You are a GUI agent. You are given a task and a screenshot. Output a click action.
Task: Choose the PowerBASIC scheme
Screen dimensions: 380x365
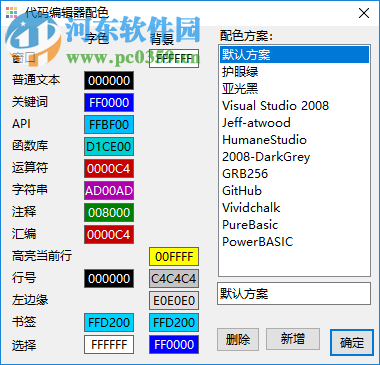[x=294, y=241]
